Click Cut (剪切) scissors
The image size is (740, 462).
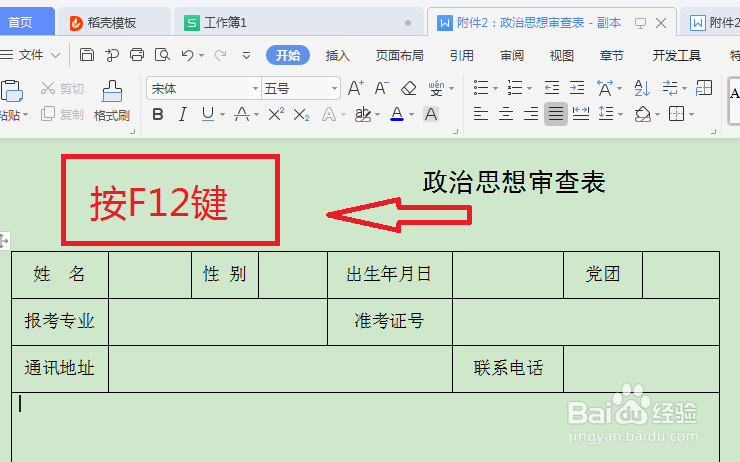point(62,88)
